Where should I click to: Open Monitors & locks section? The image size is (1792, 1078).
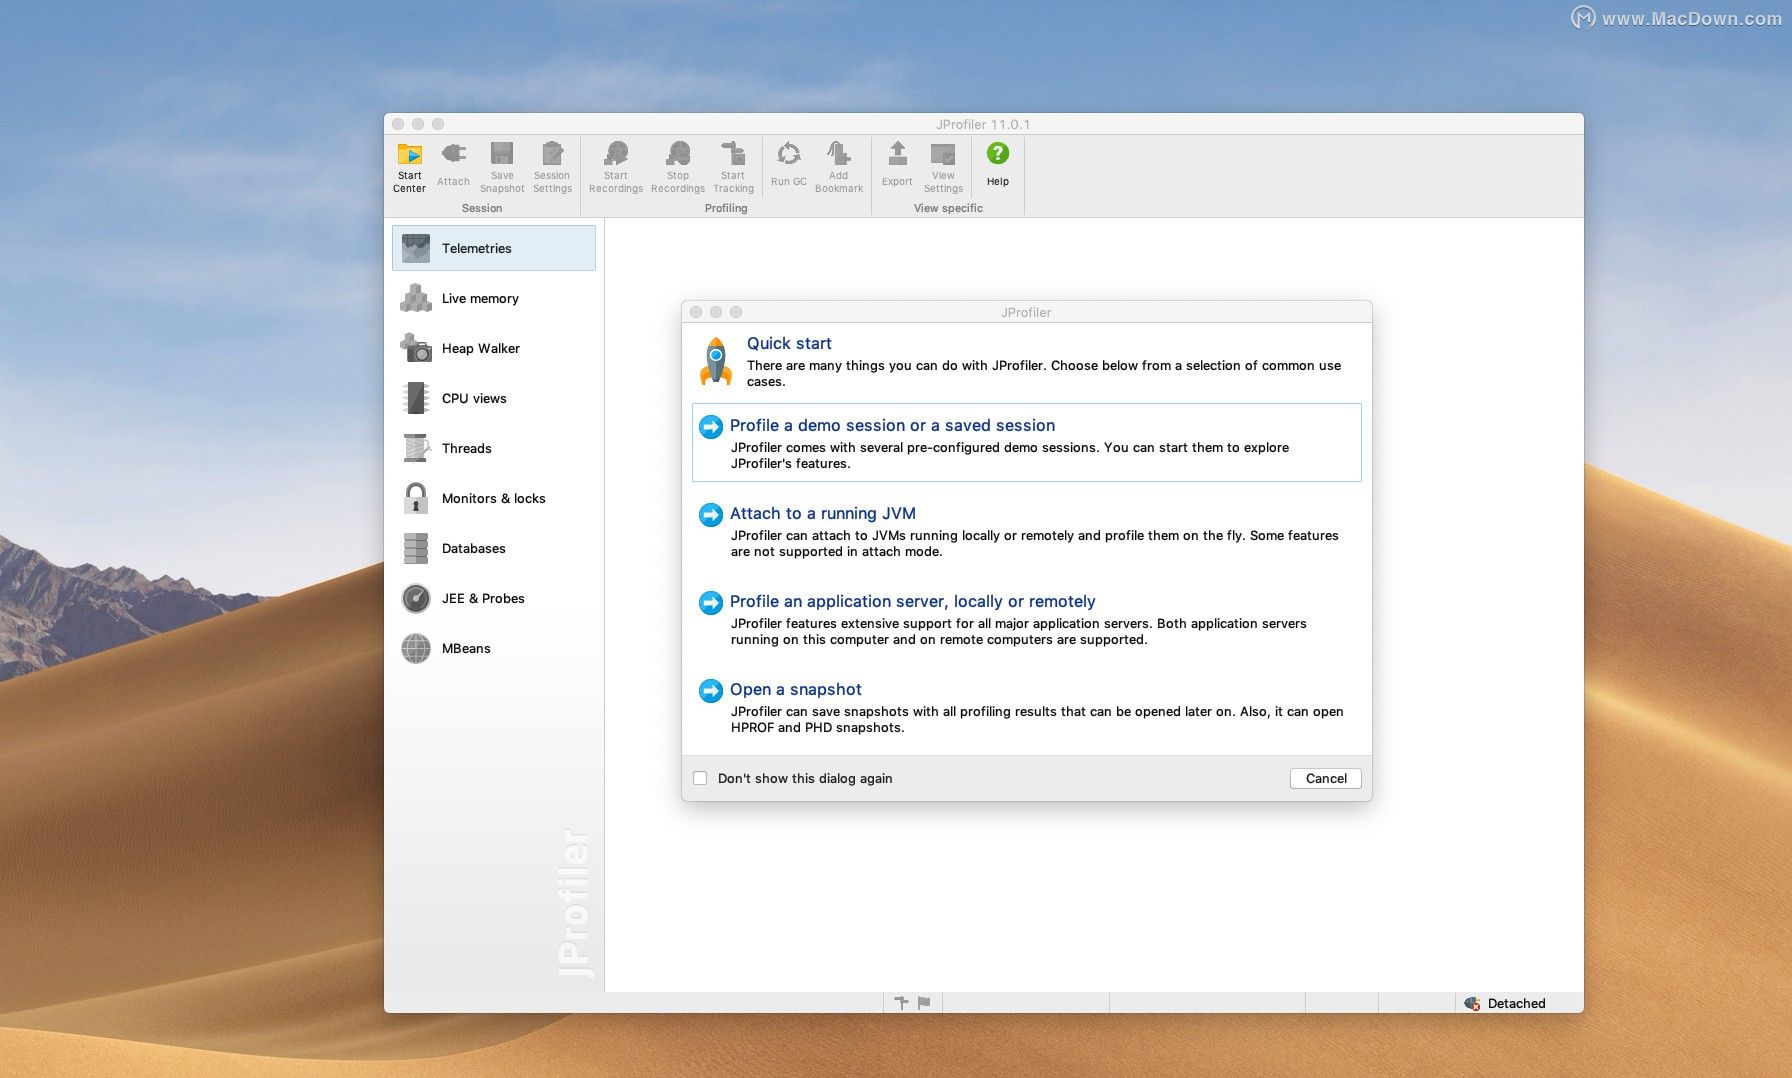[x=494, y=498]
